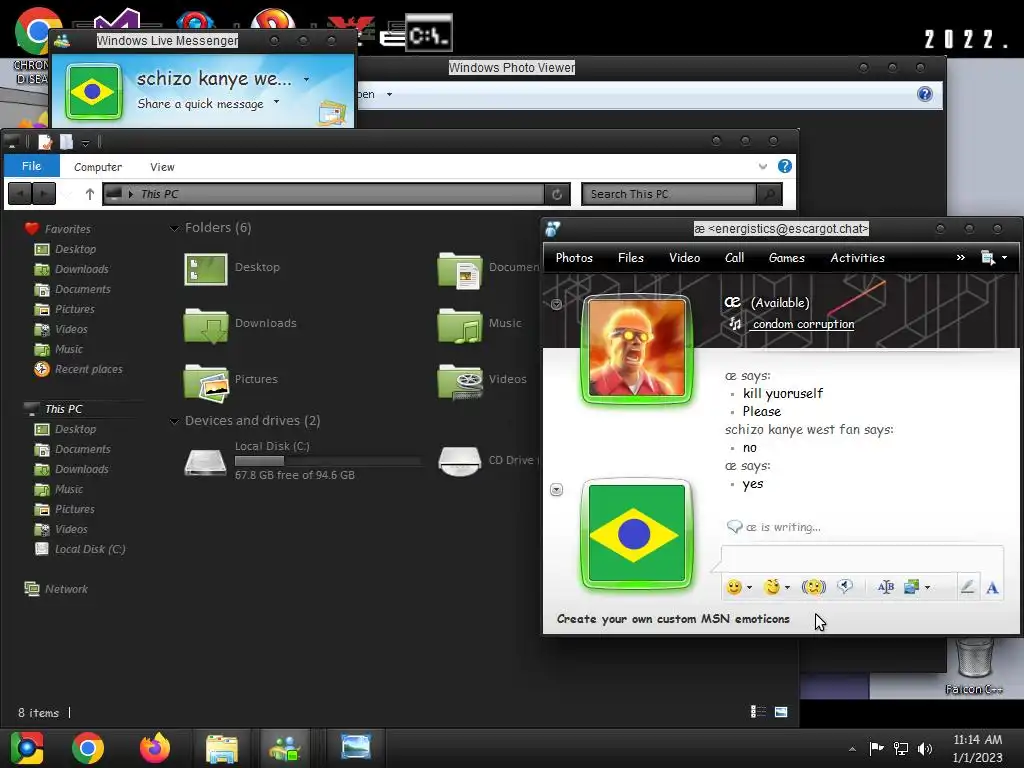
Task: Click the Brazil flag display picture in chat
Action: pyautogui.click(x=637, y=534)
